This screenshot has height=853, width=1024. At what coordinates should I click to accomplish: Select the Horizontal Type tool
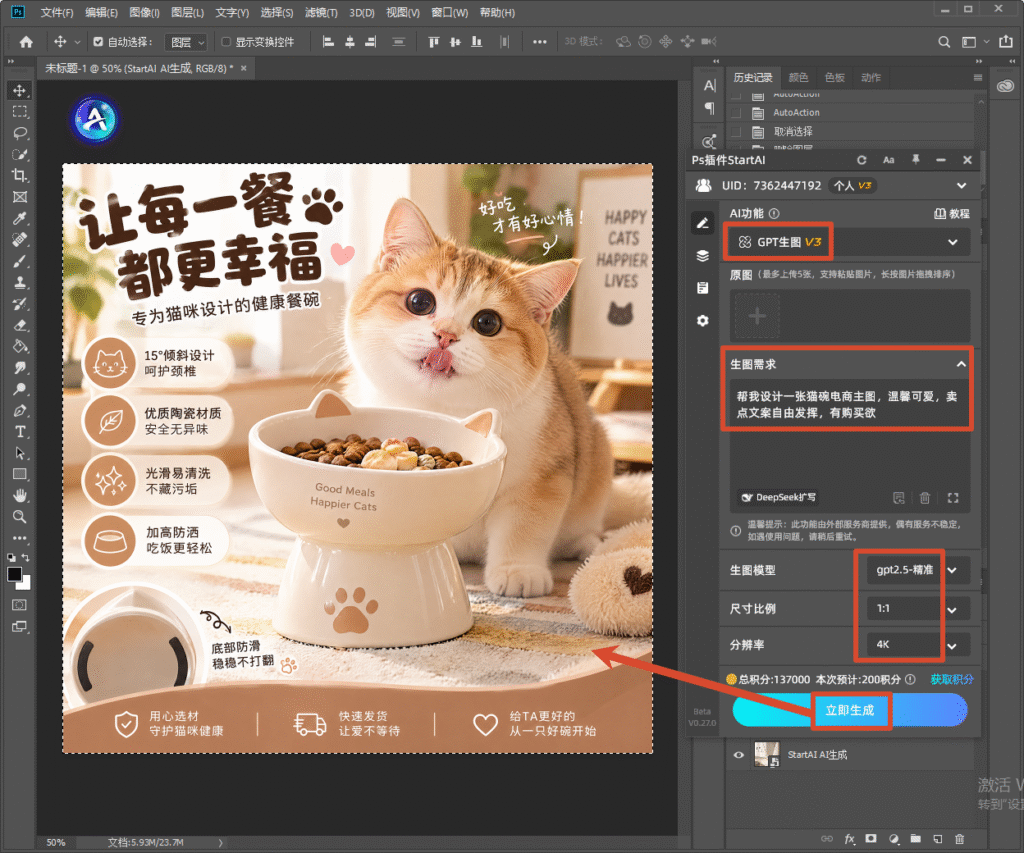coord(20,432)
